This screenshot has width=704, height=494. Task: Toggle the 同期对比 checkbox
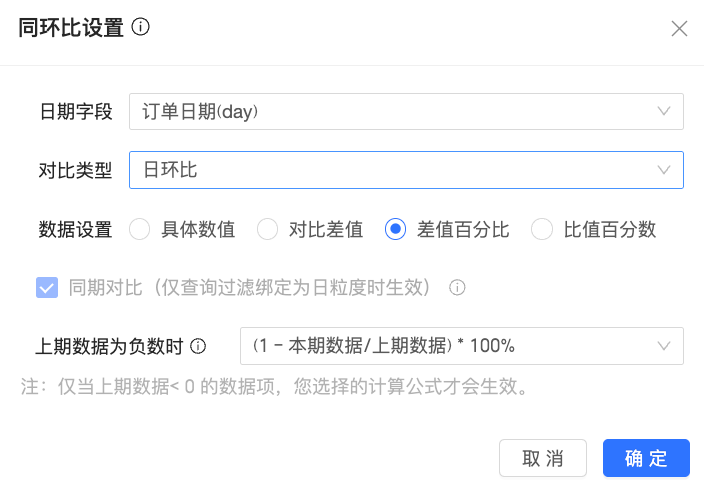click(46, 288)
